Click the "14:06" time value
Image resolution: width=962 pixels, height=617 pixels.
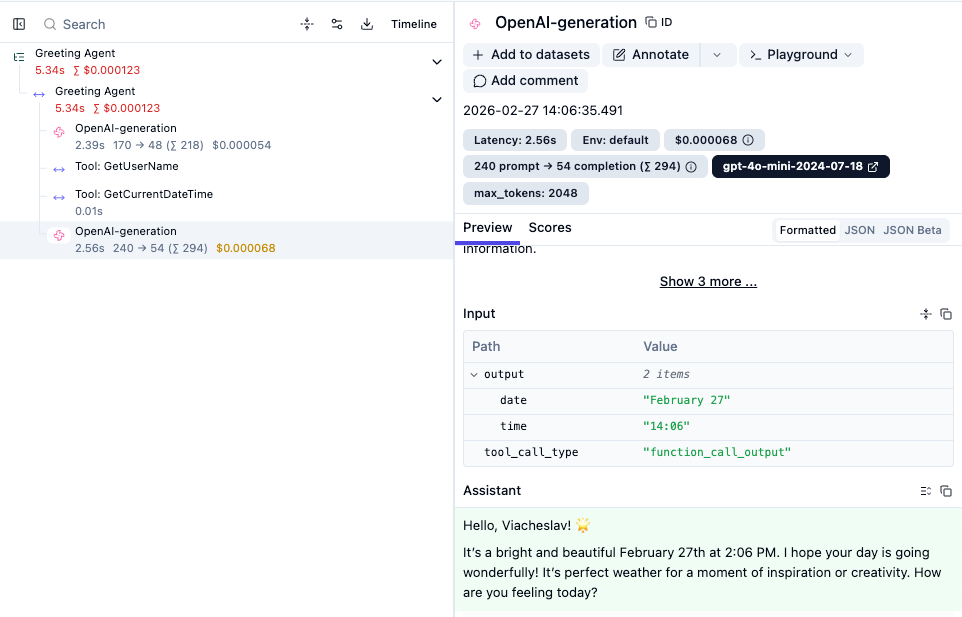coord(666,426)
